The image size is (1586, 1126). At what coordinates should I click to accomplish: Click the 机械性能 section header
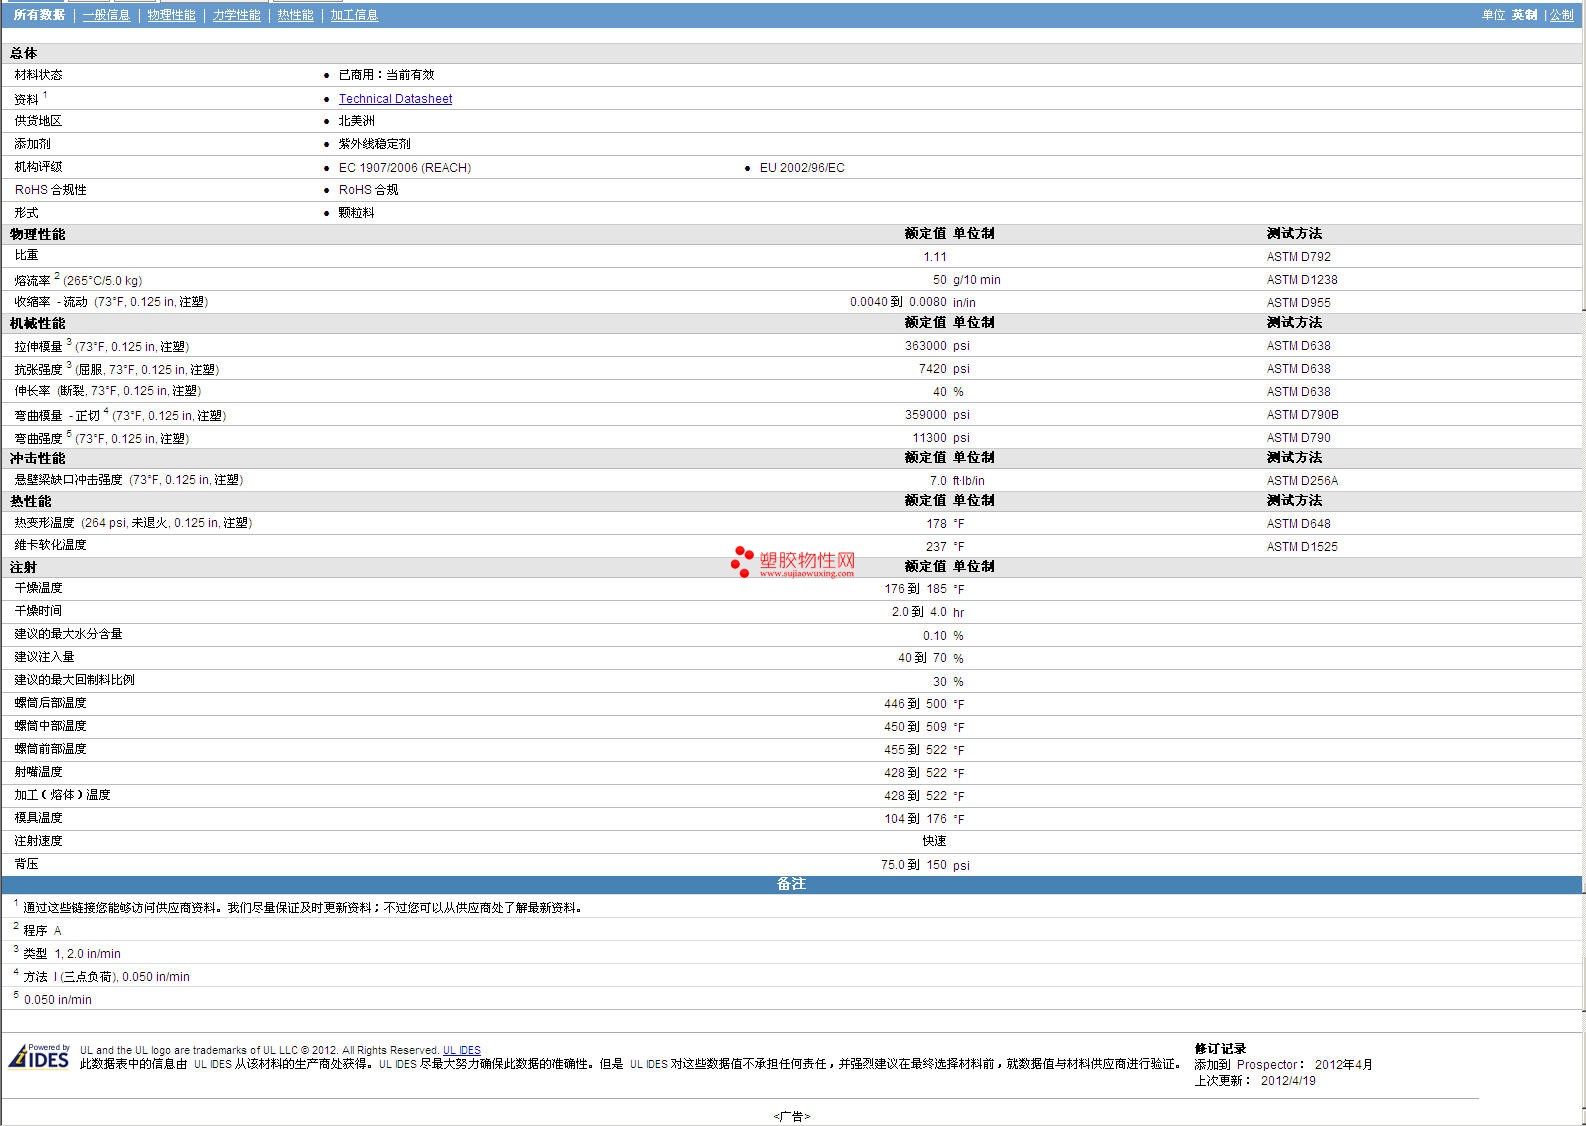coord(38,323)
